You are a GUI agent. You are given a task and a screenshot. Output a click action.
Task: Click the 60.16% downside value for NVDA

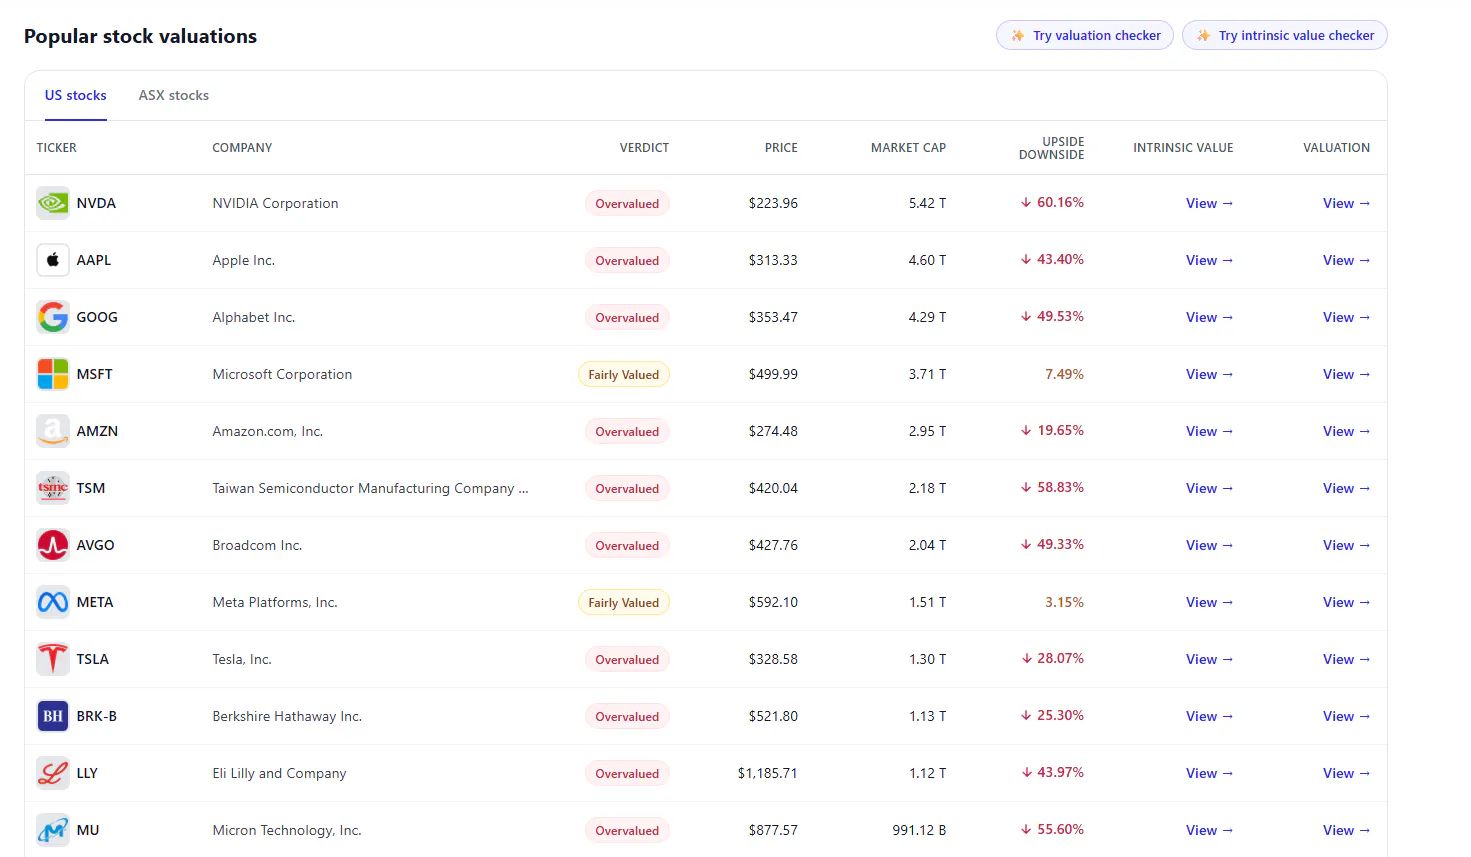pyautogui.click(x=1052, y=202)
